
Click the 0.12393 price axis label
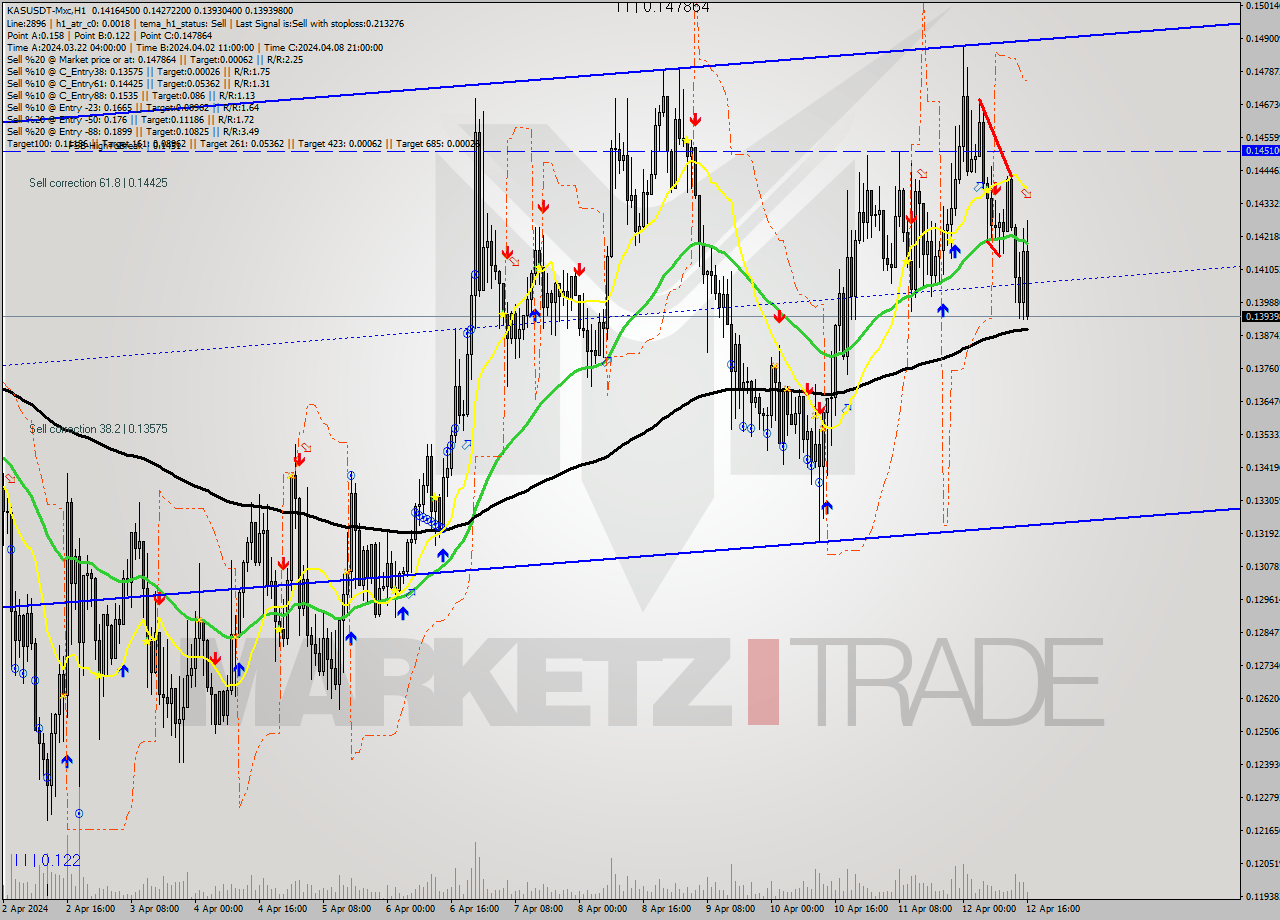[1262, 764]
